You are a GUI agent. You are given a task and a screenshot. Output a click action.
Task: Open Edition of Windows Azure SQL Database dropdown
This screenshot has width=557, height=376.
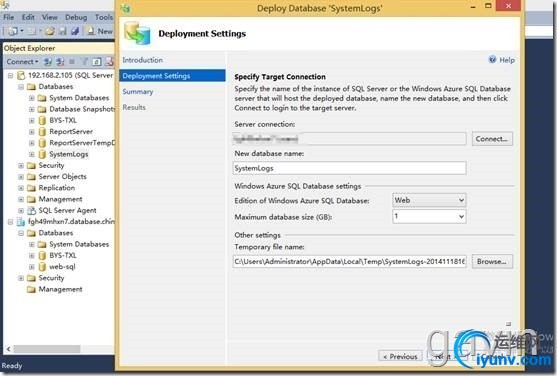tap(429, 200)
